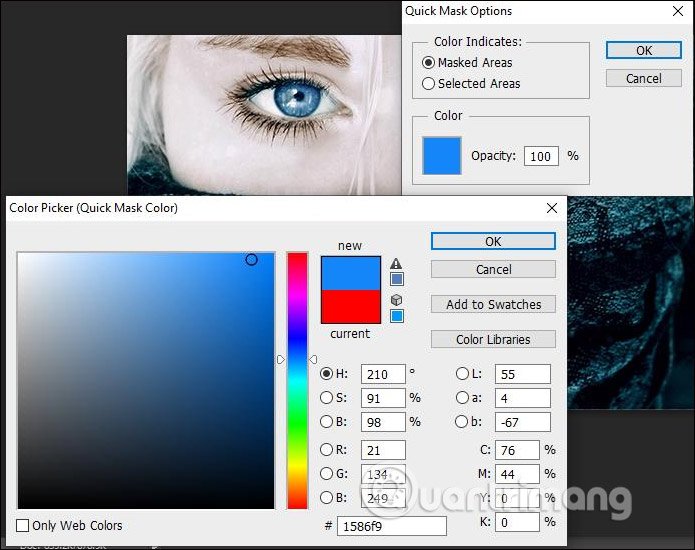Click OK in Color Picker dialog
The width and height of the screenshot is (695, 550).
[x=493, y=242]
